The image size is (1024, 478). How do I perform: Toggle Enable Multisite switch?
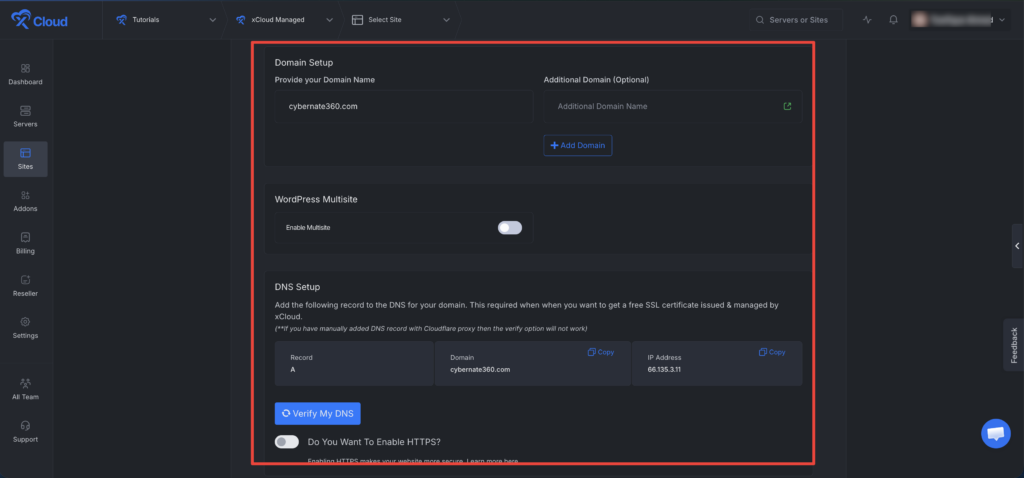point(510,228)
